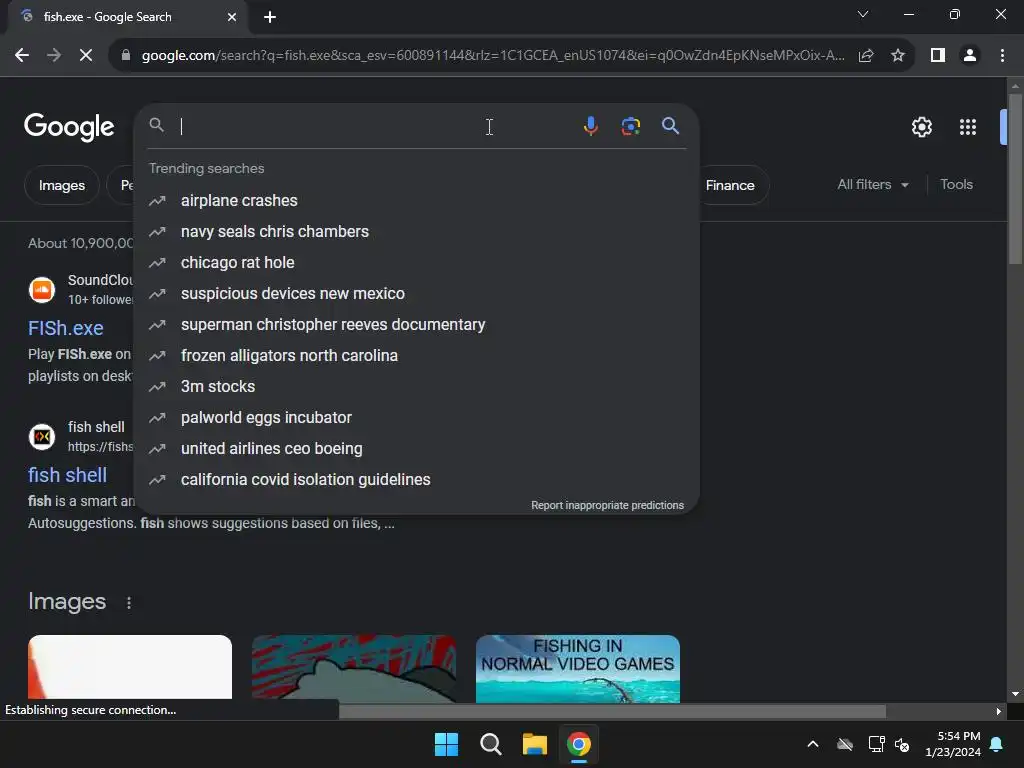Screen dimensions: 1024x768
Task: Open the Chrome profile menu
Action: coord(970,56)
